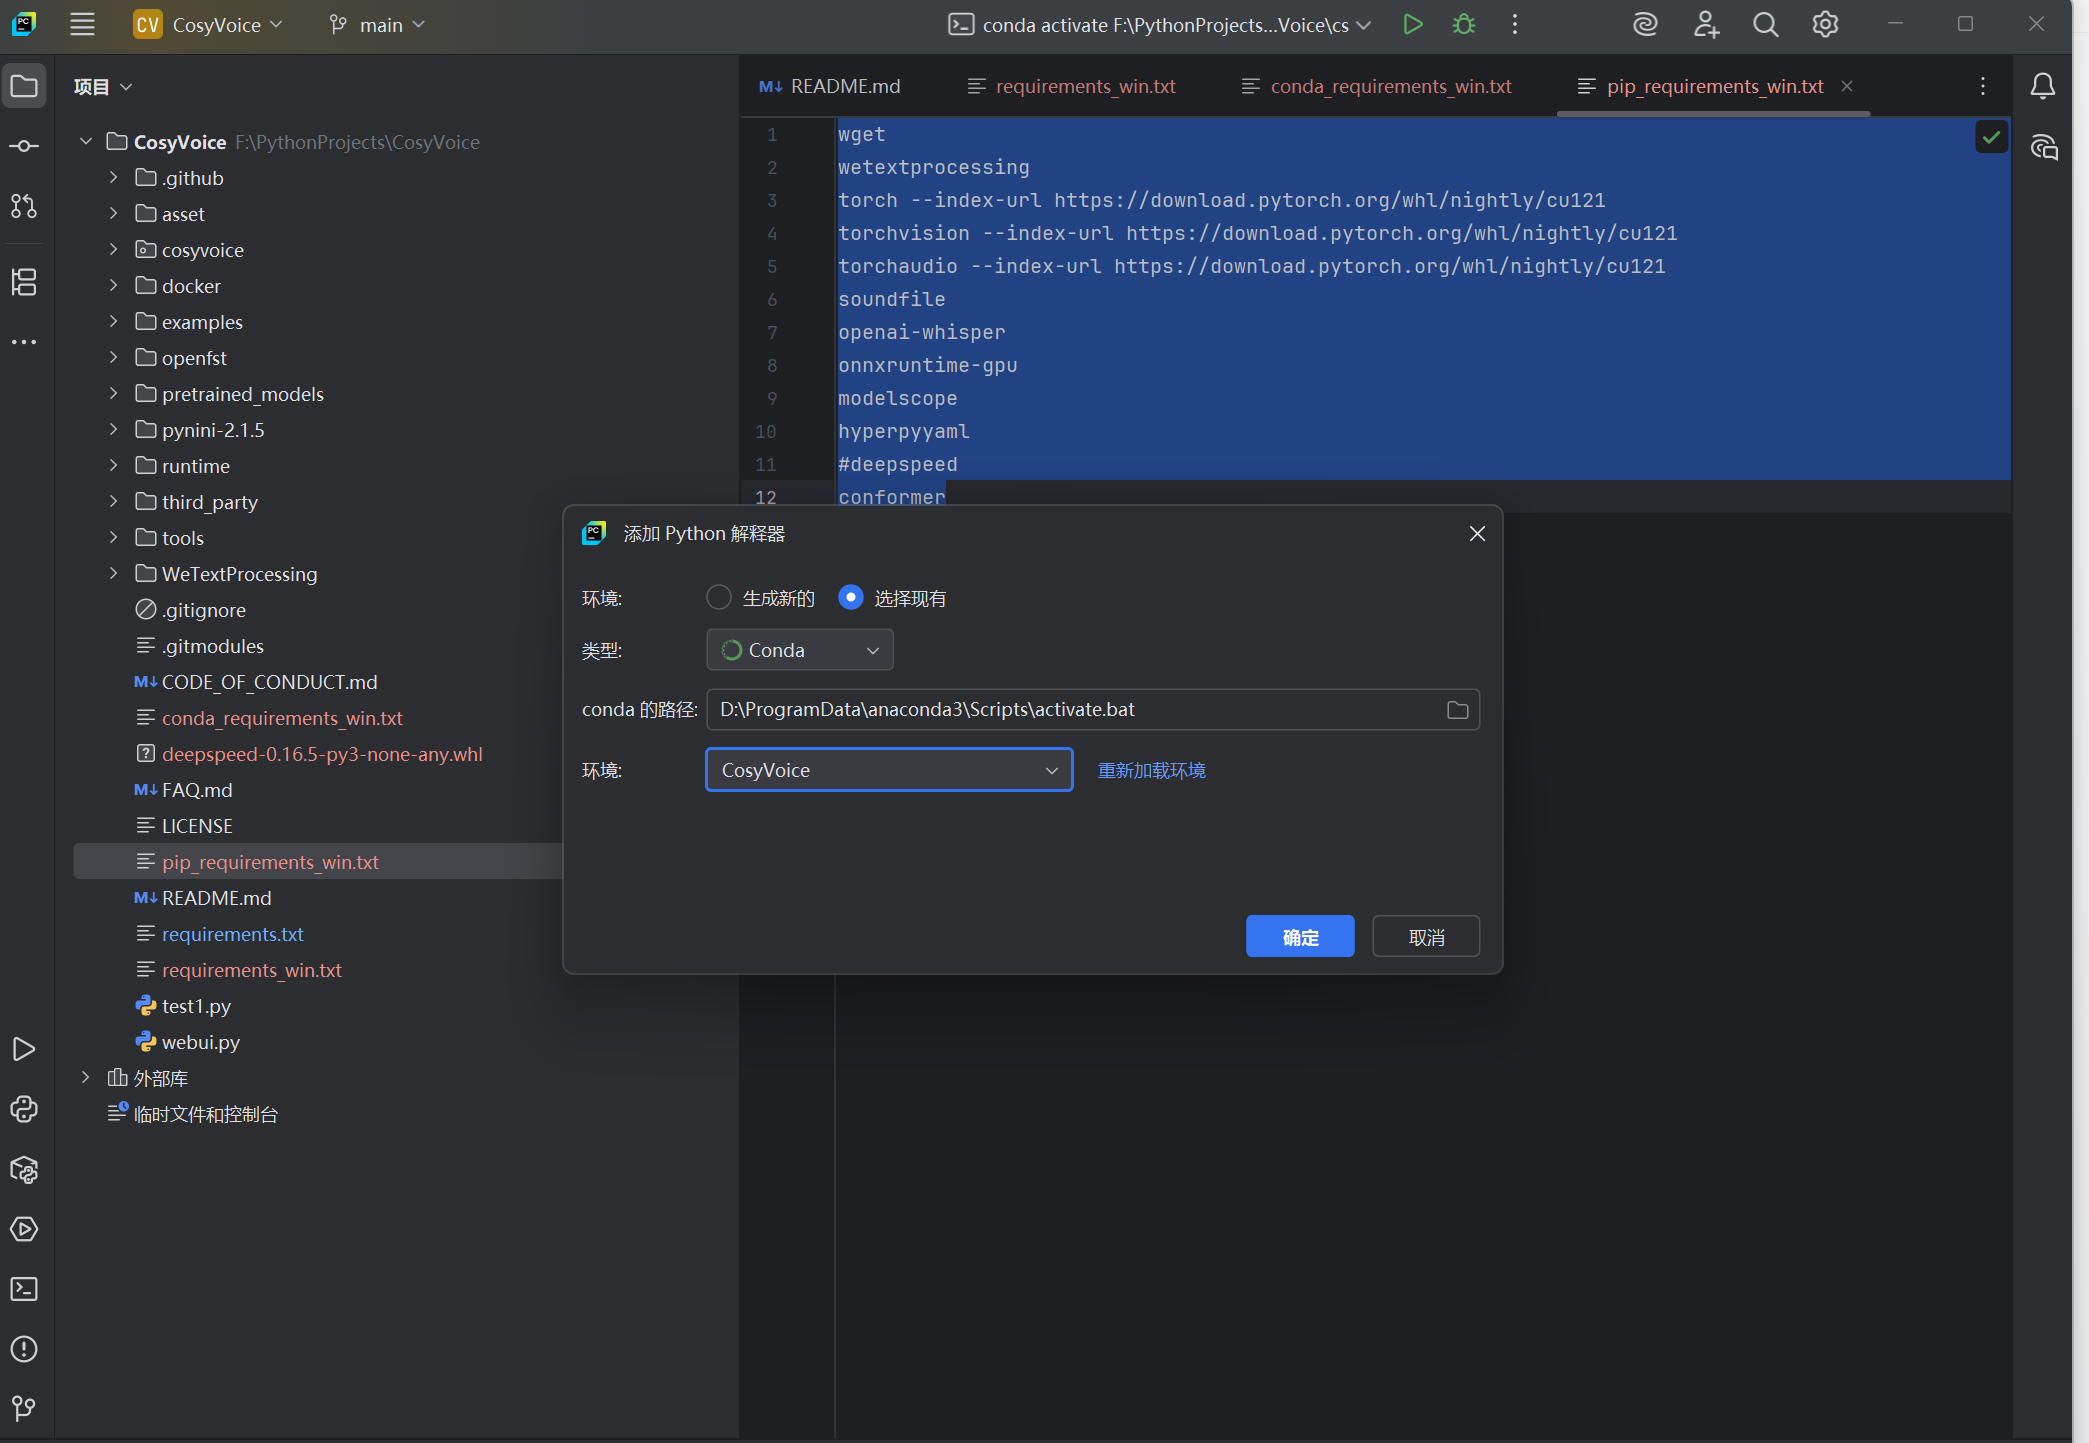Open the Python Packages tool window

click(x=24, y=1169)
